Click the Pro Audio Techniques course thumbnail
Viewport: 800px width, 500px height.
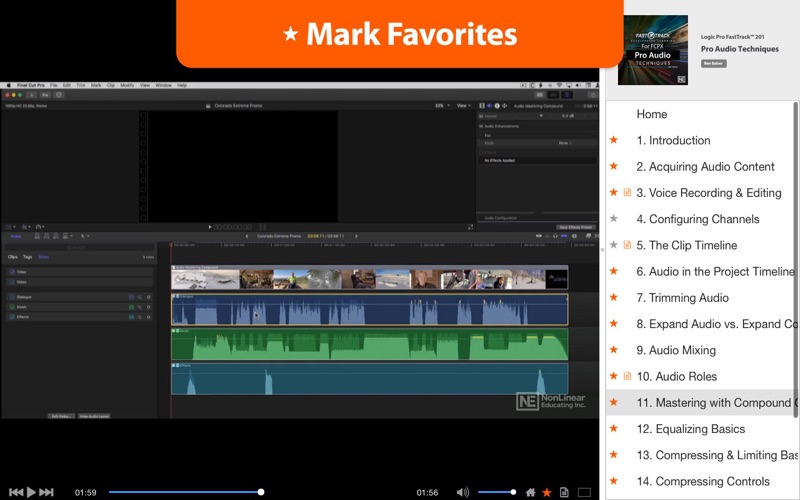(x=653, y=50)
